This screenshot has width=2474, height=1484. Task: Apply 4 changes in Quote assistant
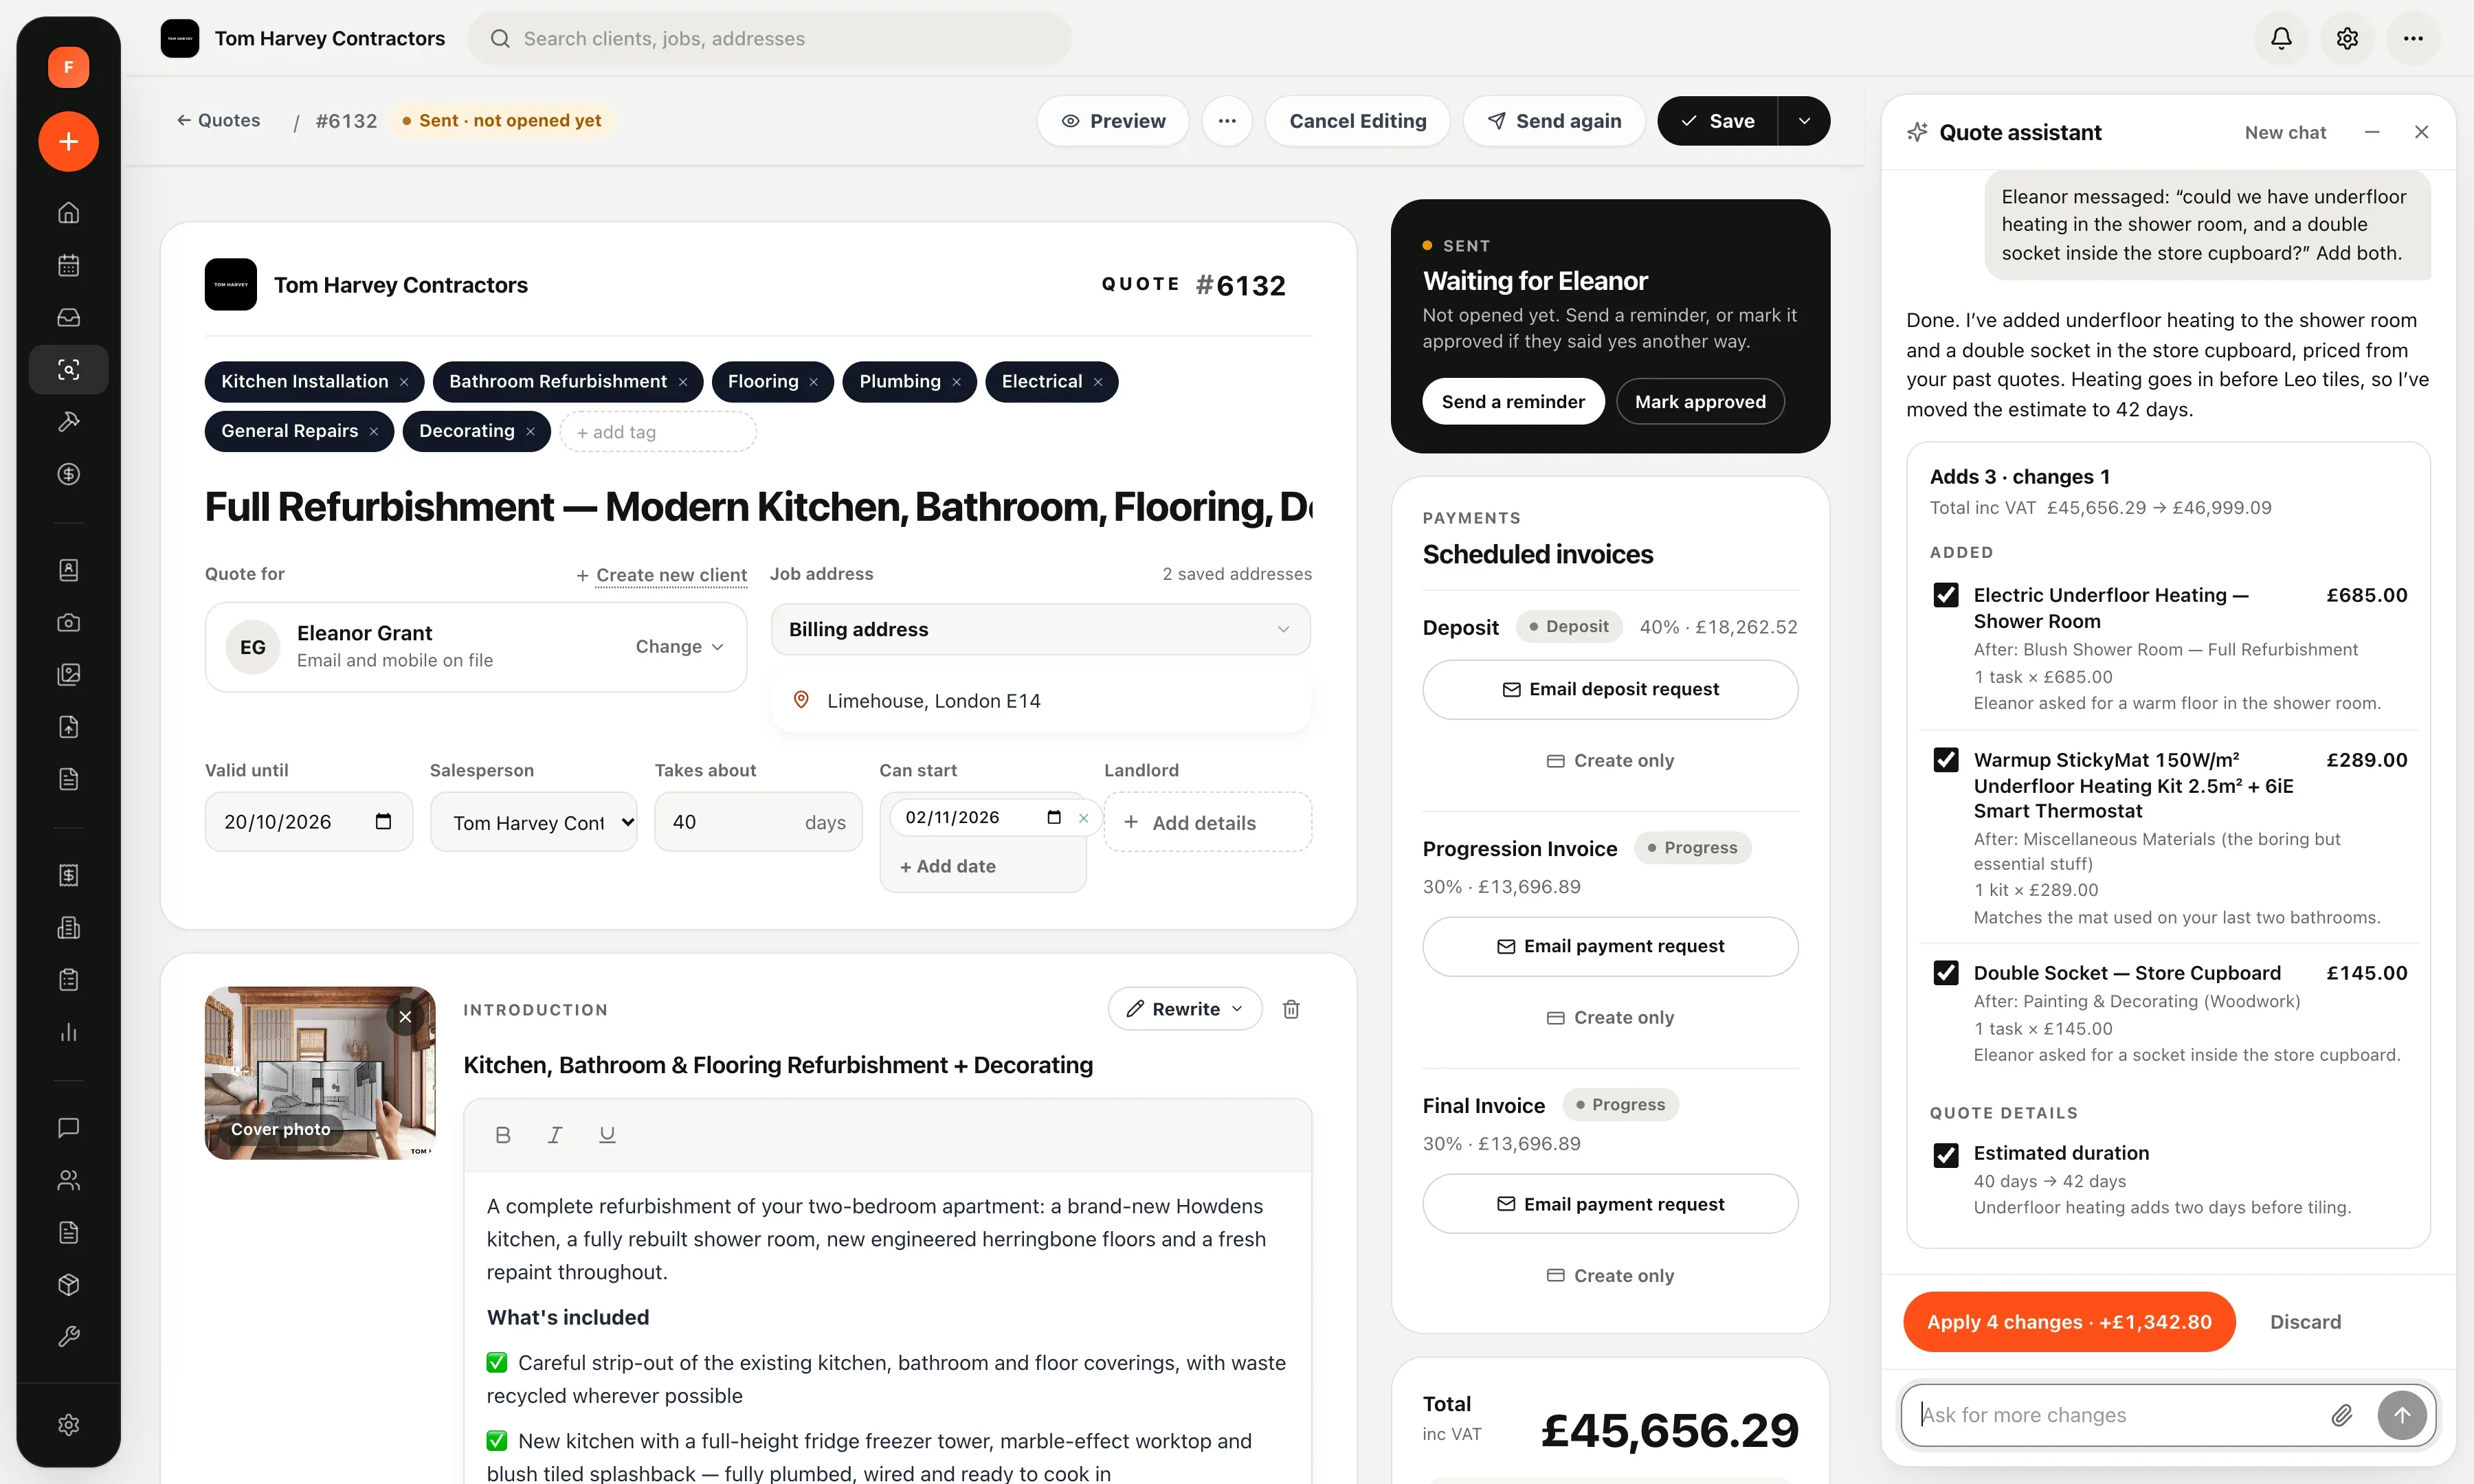pyautogui.click(x=2069, y=1322)
